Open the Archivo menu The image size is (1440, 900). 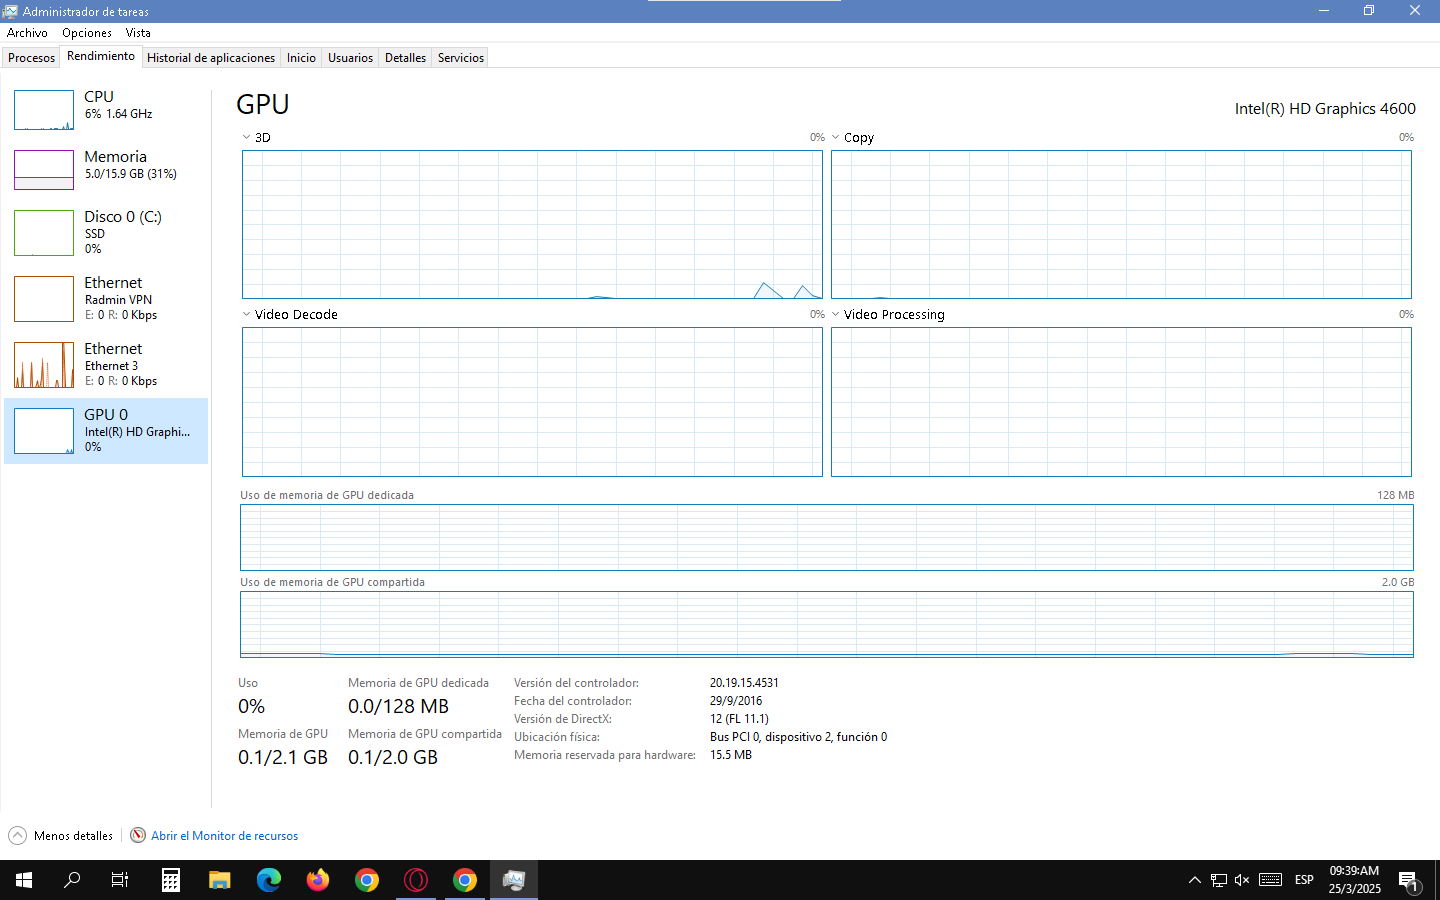click(27, 33)
